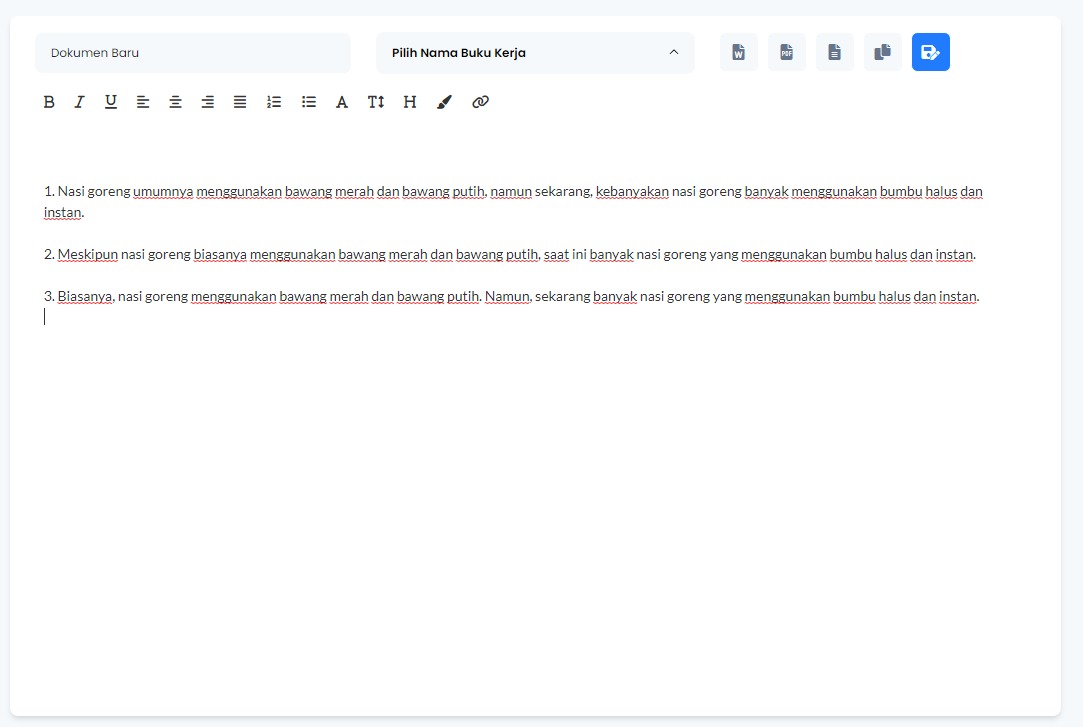
Task: Export the document as Word
Action: [739, 53]
